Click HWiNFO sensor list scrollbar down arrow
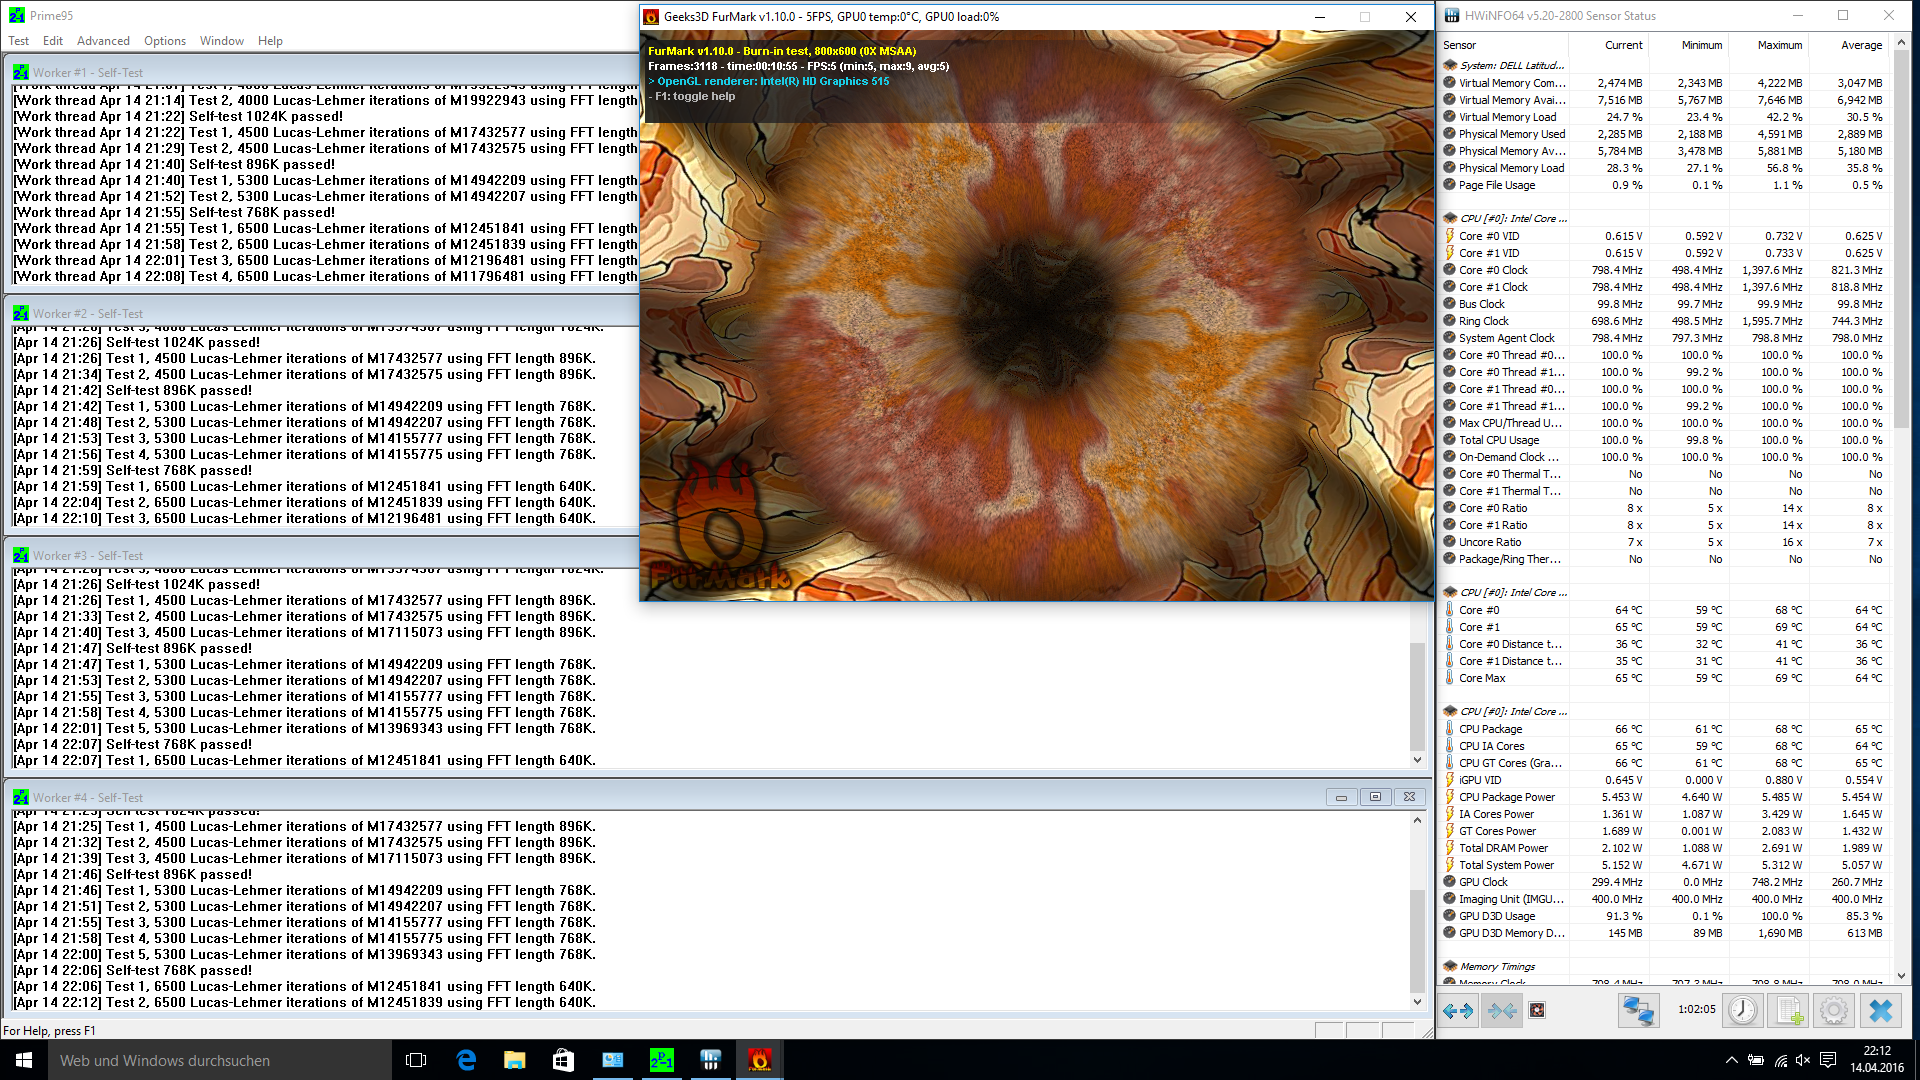The height and width of the screenshot is (1080, 1920). 1901,976
